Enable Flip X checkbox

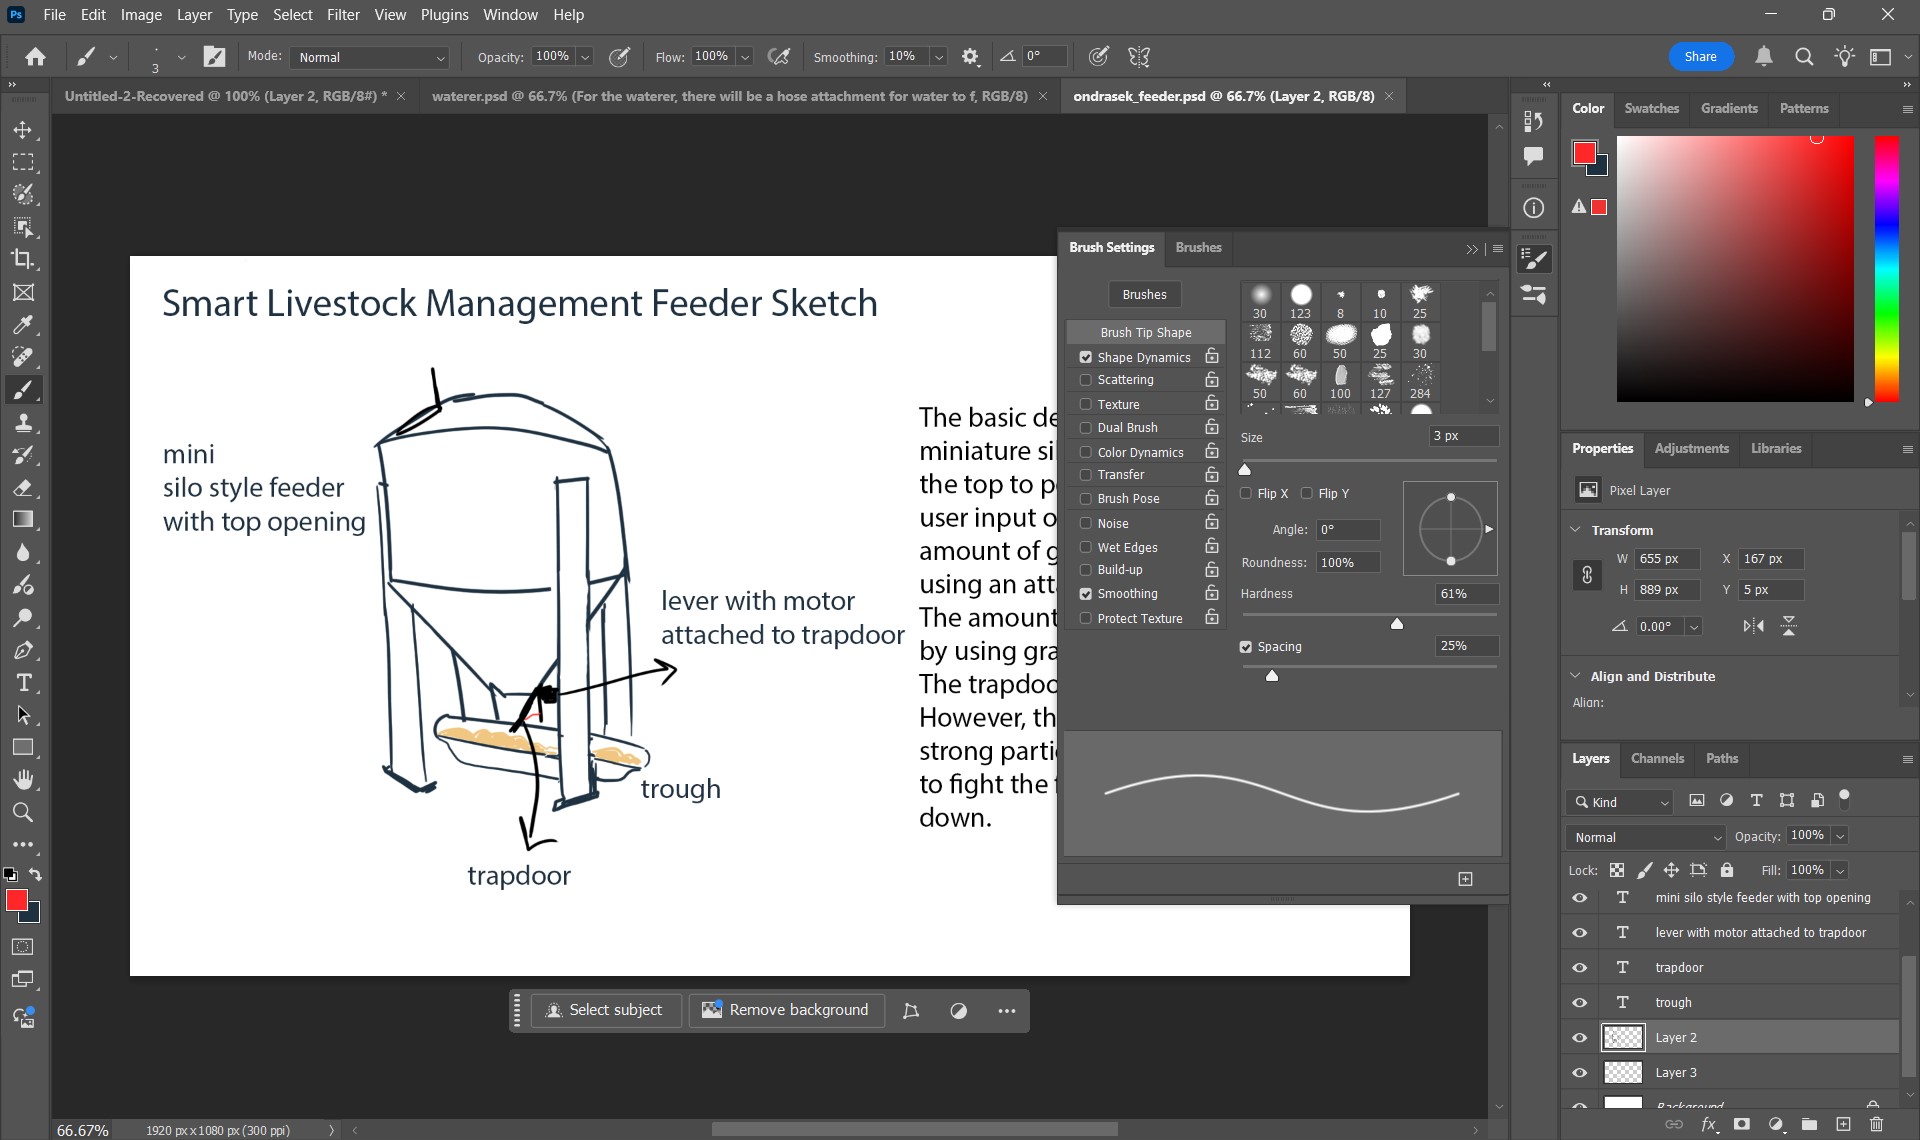click(1246, 493)
